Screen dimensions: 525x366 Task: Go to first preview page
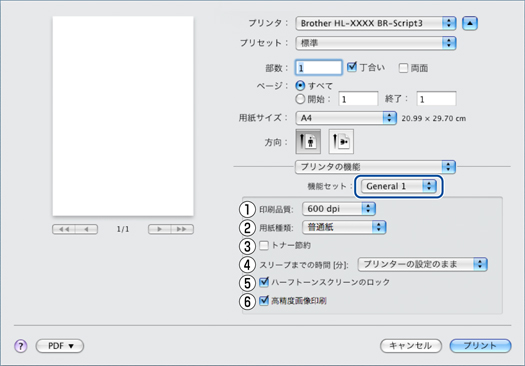click(x=64, y=229)
